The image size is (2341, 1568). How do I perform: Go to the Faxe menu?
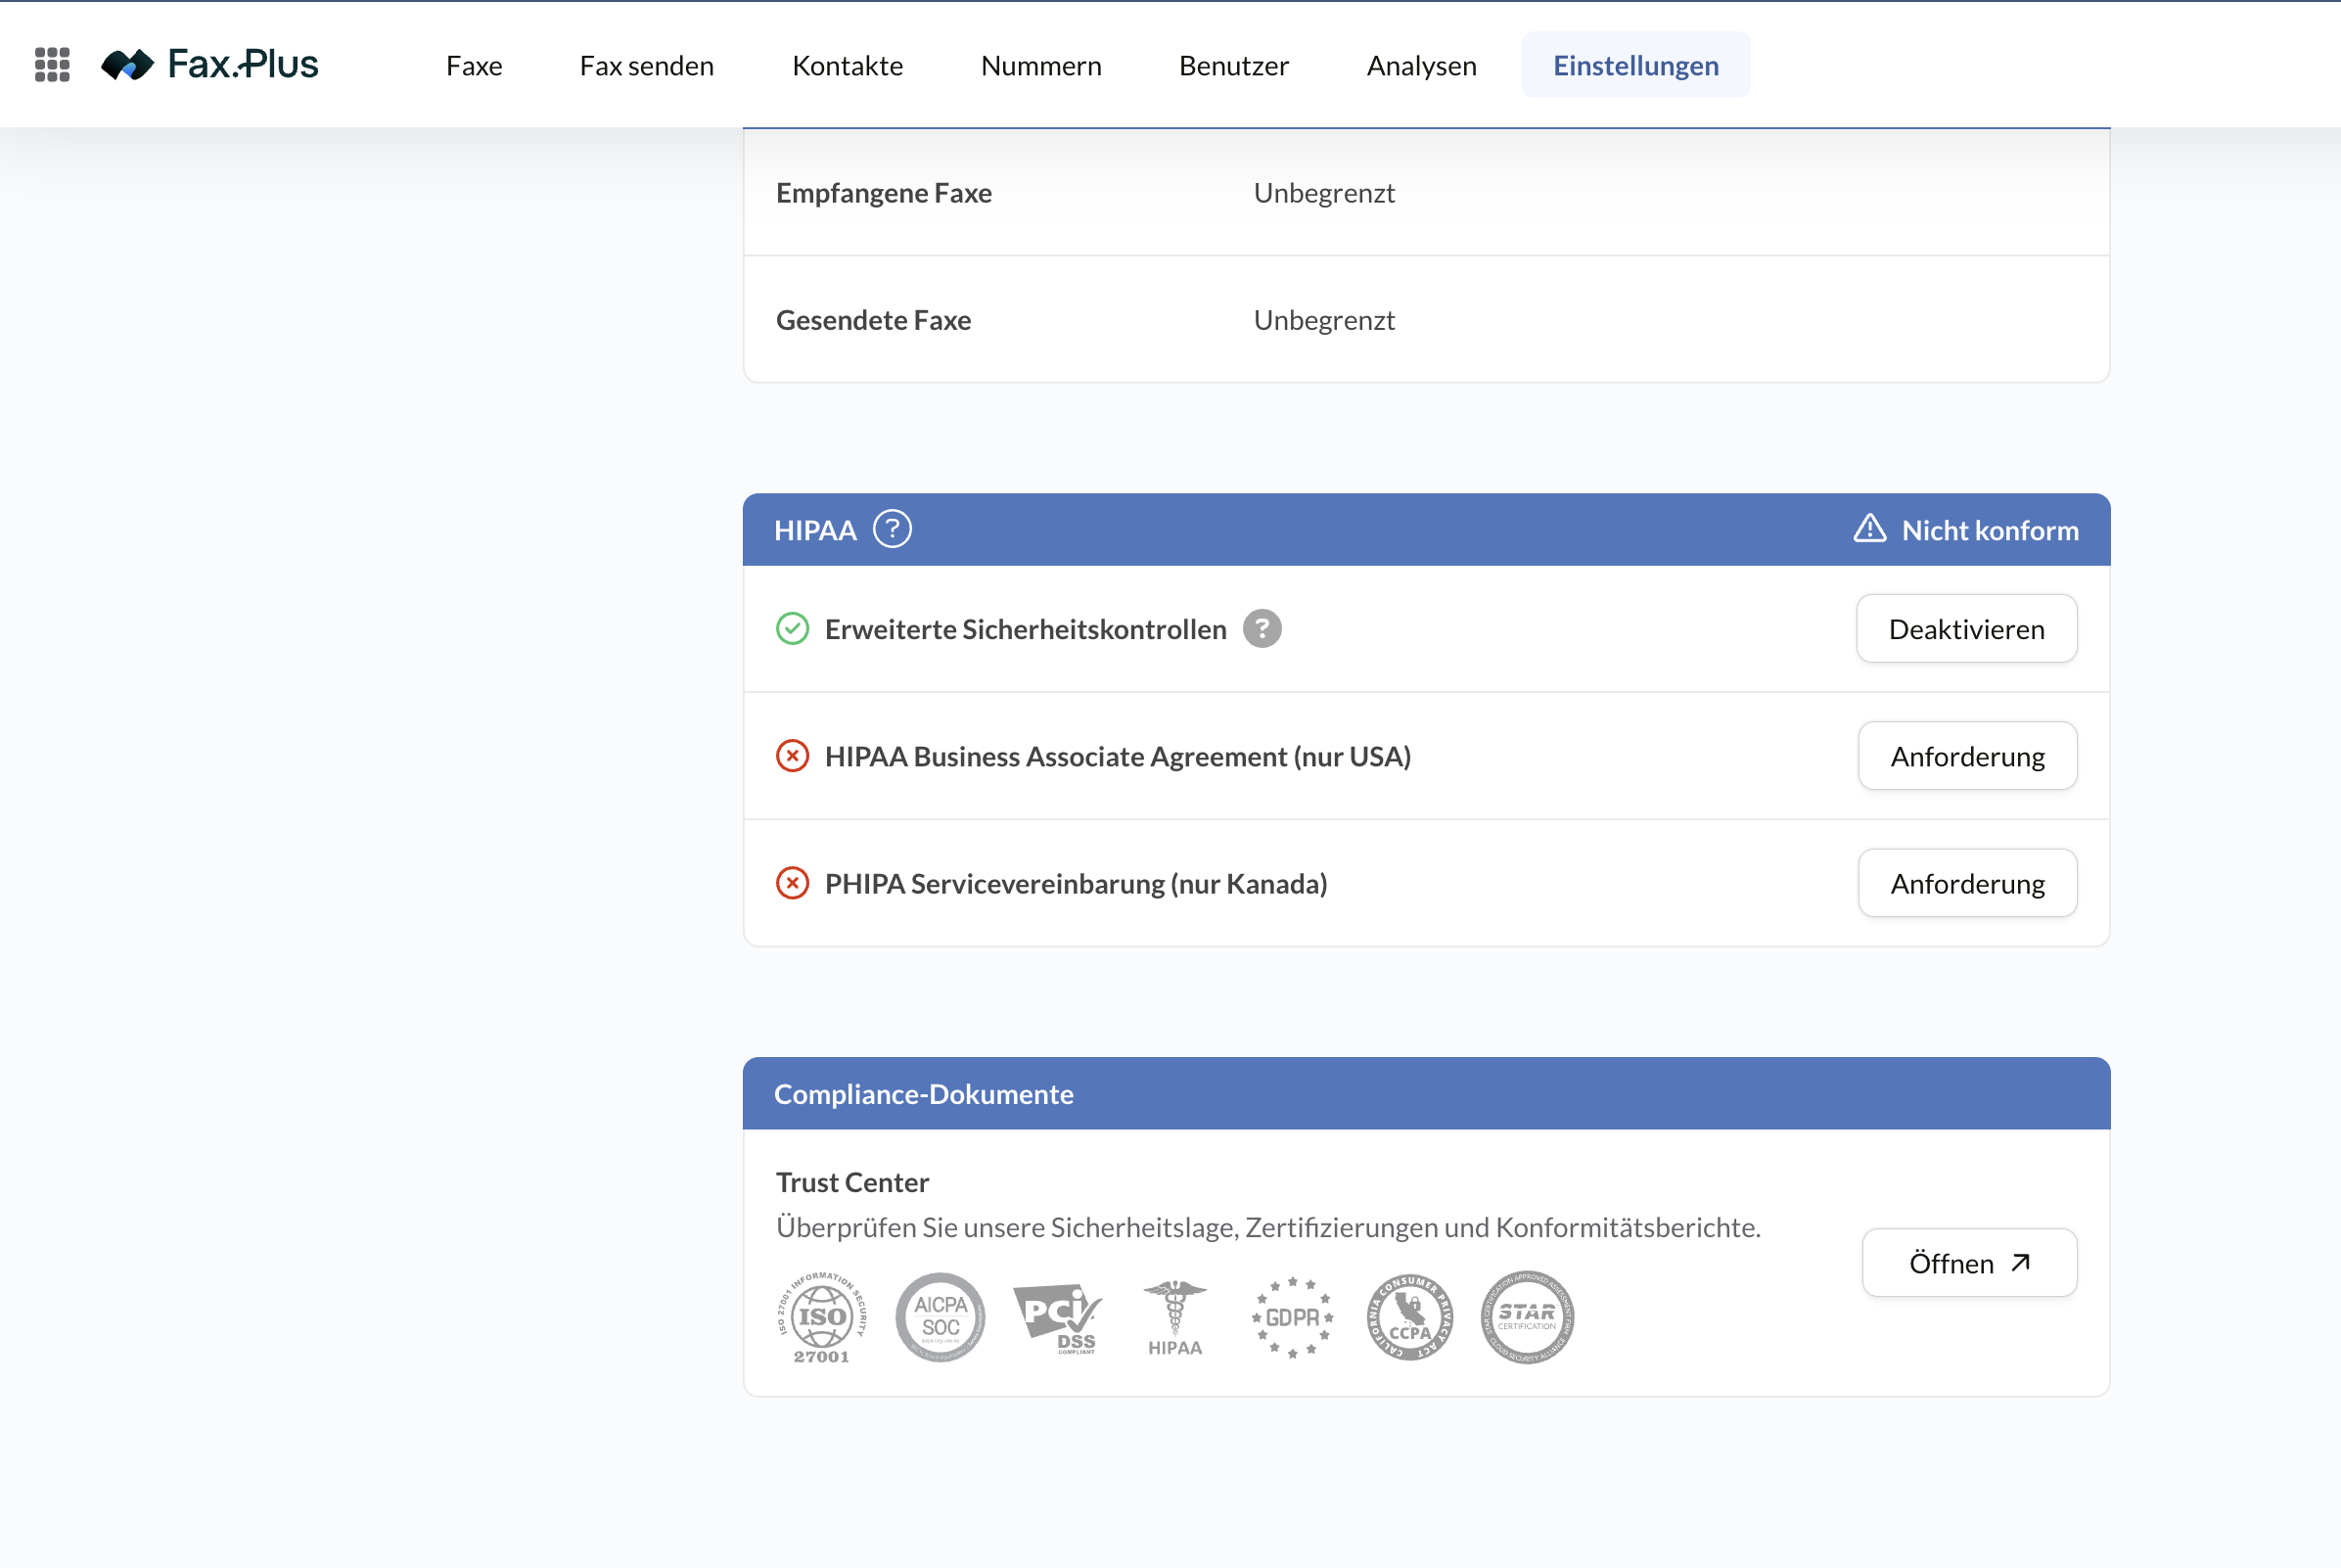point(474,65)
